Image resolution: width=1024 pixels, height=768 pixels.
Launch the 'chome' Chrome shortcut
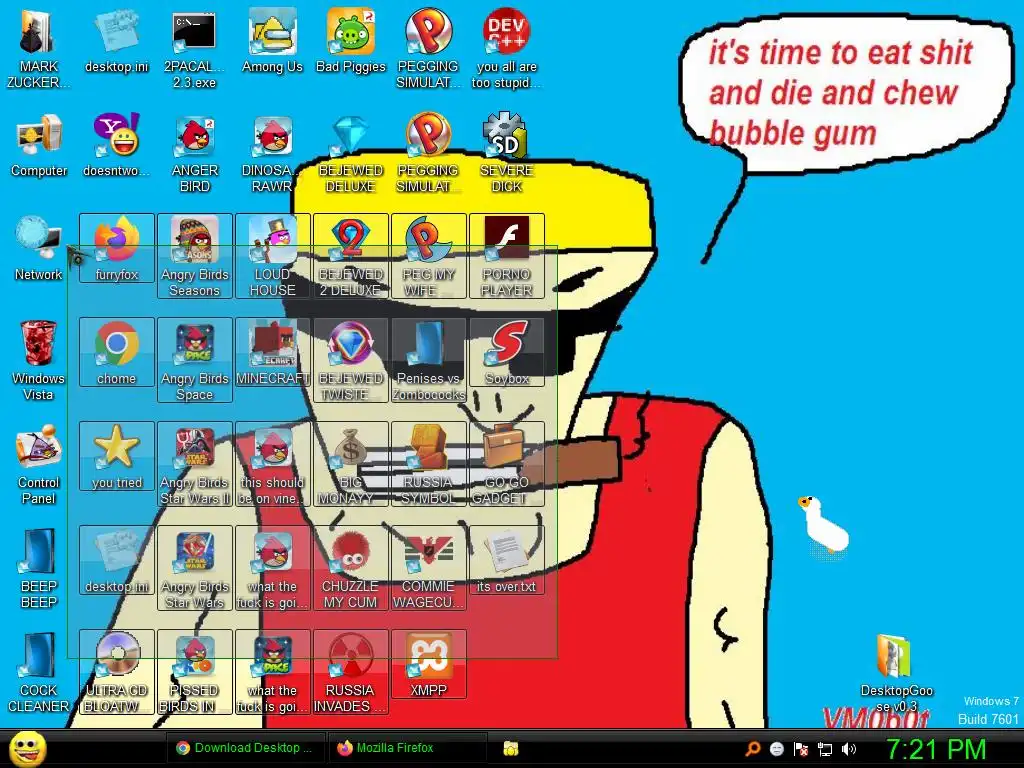click(117, 352)
